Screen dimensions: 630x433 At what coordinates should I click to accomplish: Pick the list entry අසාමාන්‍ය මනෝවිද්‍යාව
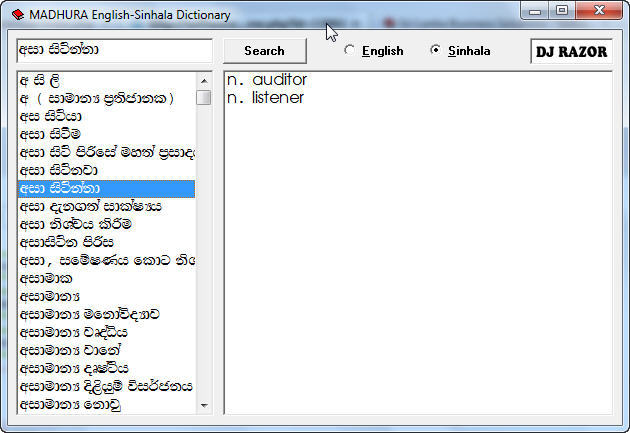click(90, 314)
